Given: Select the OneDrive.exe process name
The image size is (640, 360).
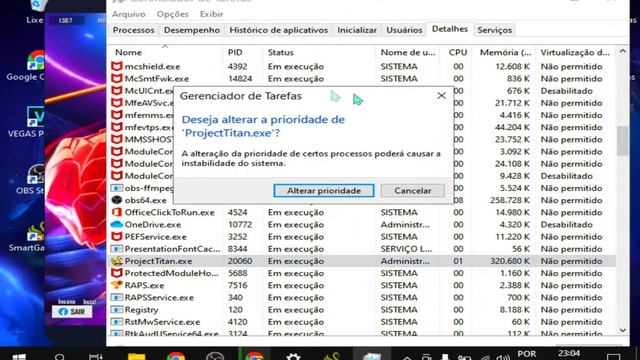Looking at the screenshot, I should coord(153,224).
